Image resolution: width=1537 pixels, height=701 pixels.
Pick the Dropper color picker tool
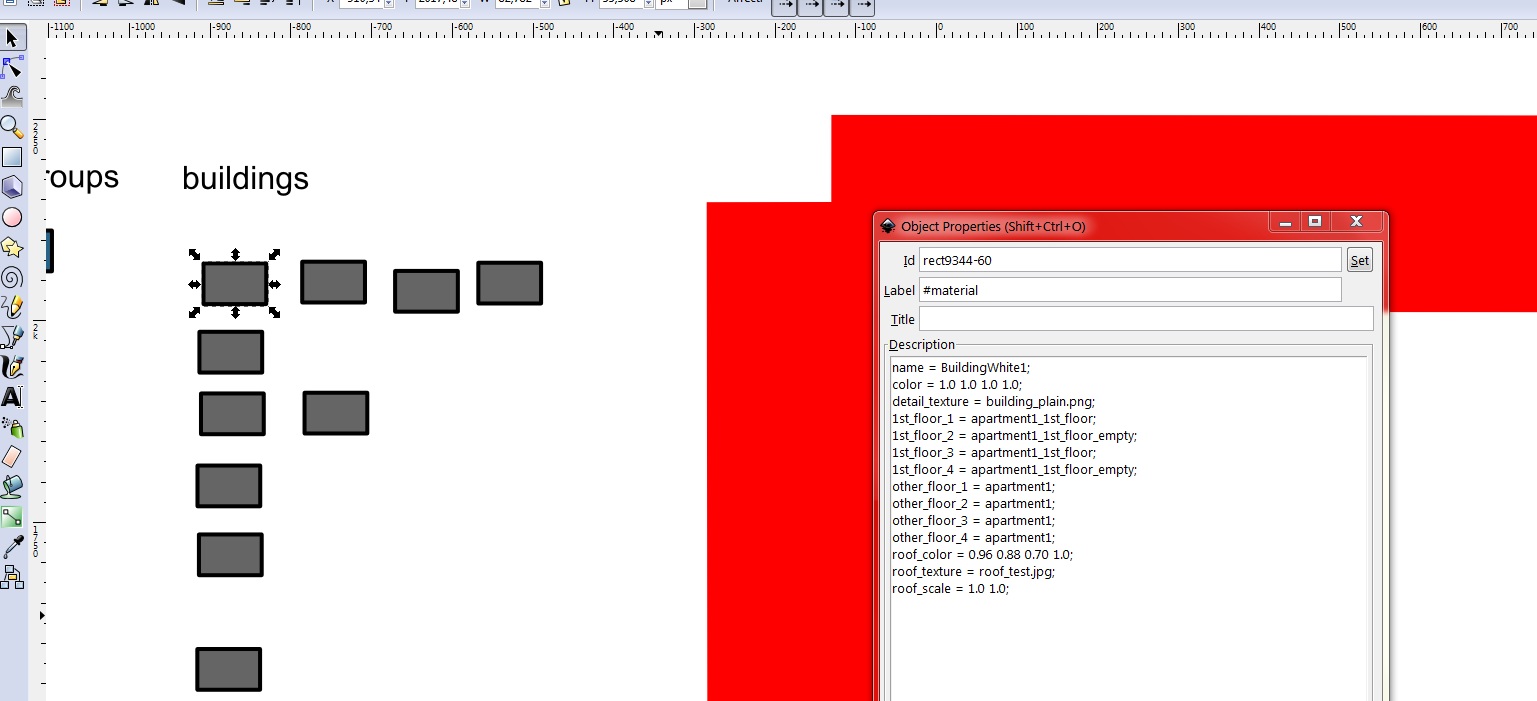[12, 546]
